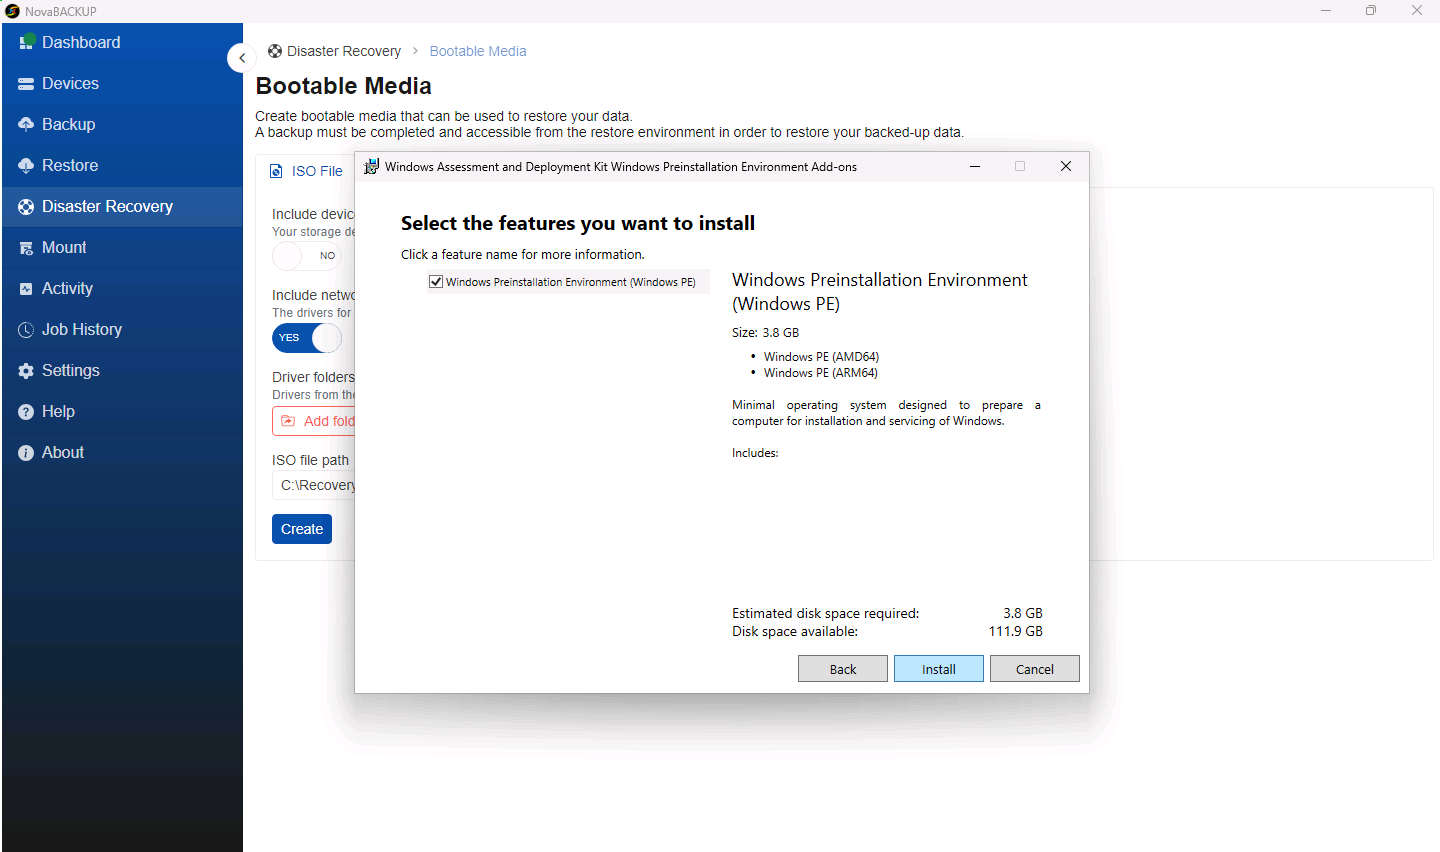Click the ISO File tab icon

276,171
